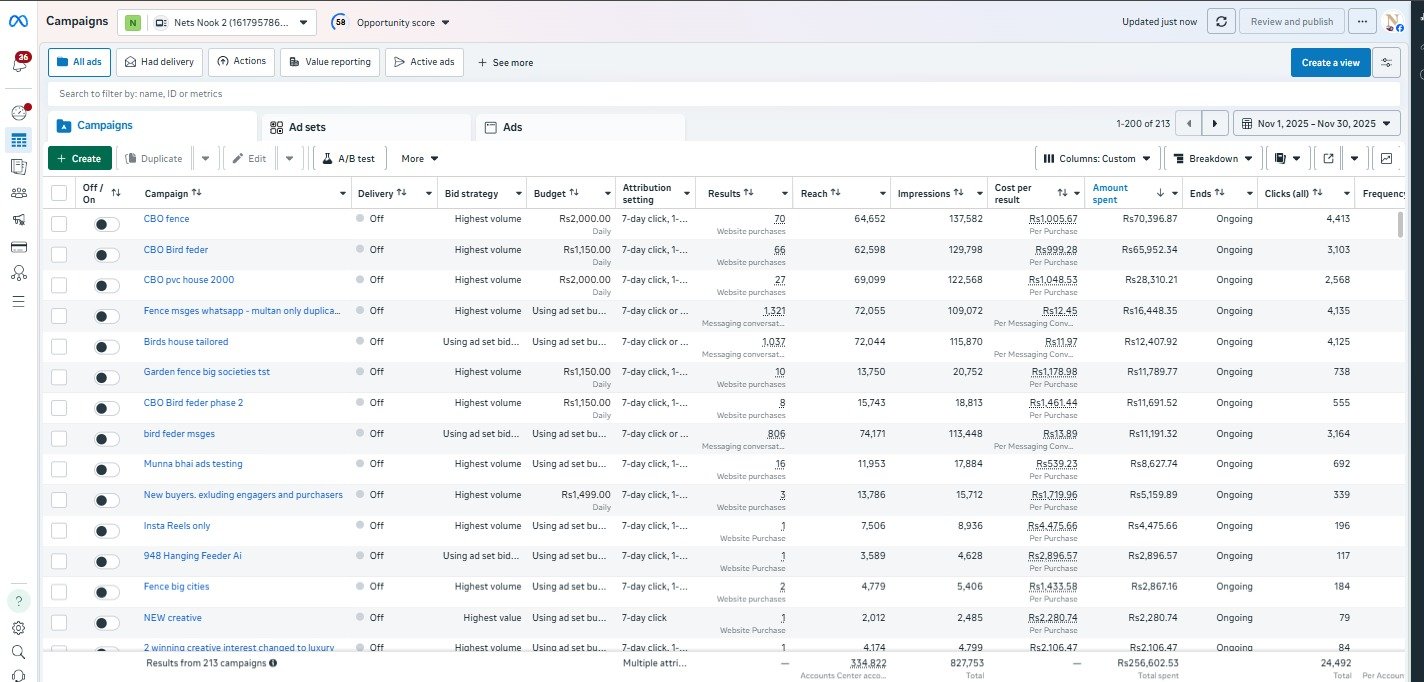Viewport: 1424px width, 682px height.
Task: Click the refresh data icon button
Action: [x=1220, y=21]
